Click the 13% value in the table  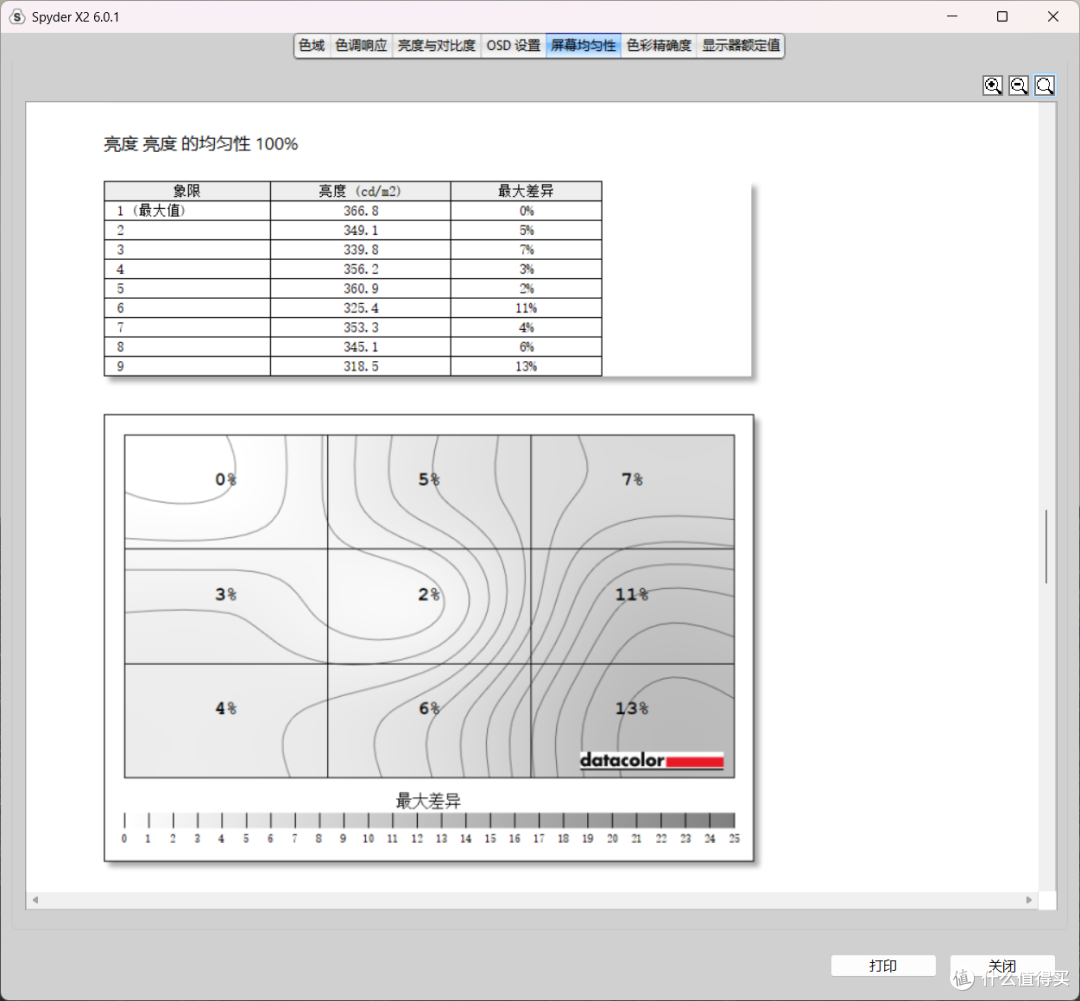pyautogui.click(x=526, y=366)
